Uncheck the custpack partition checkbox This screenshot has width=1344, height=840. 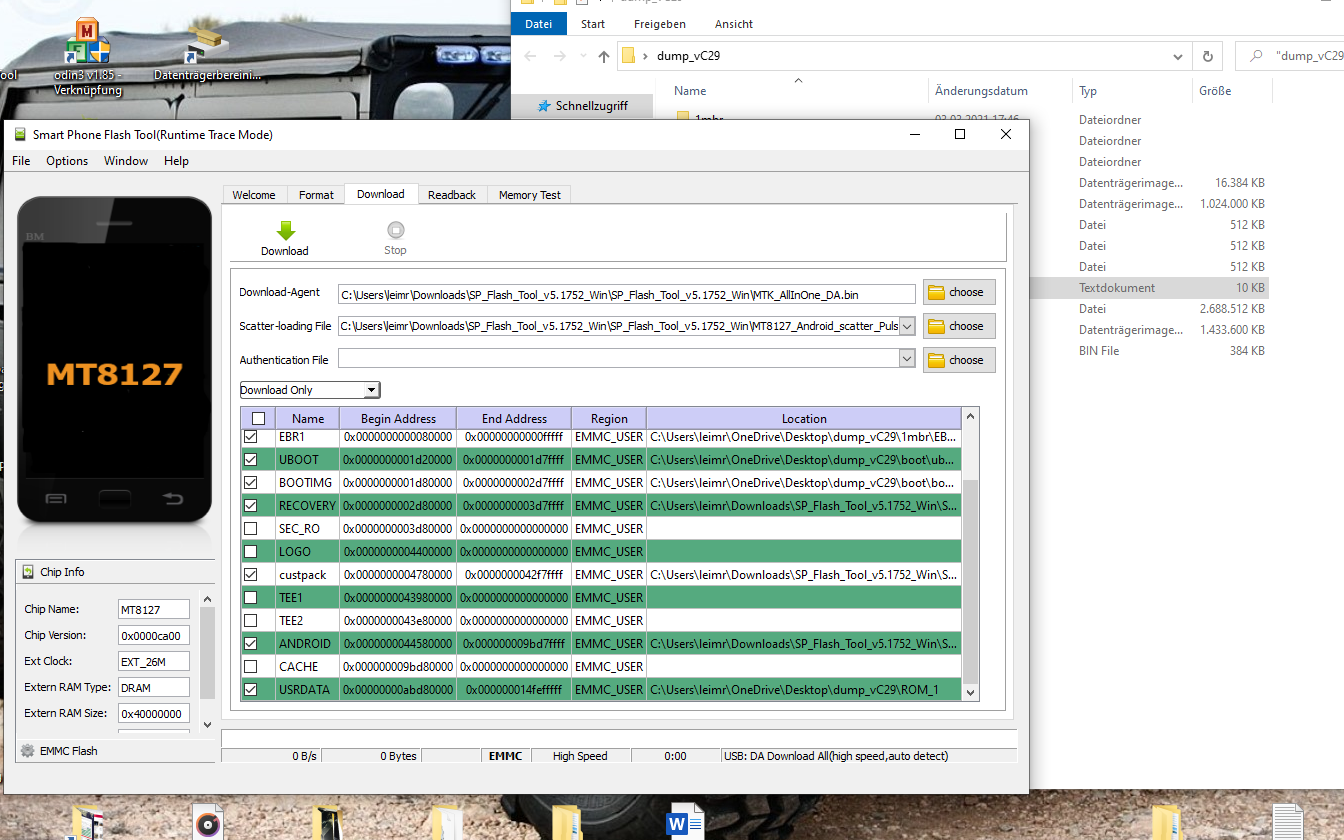tap(251, 575)
